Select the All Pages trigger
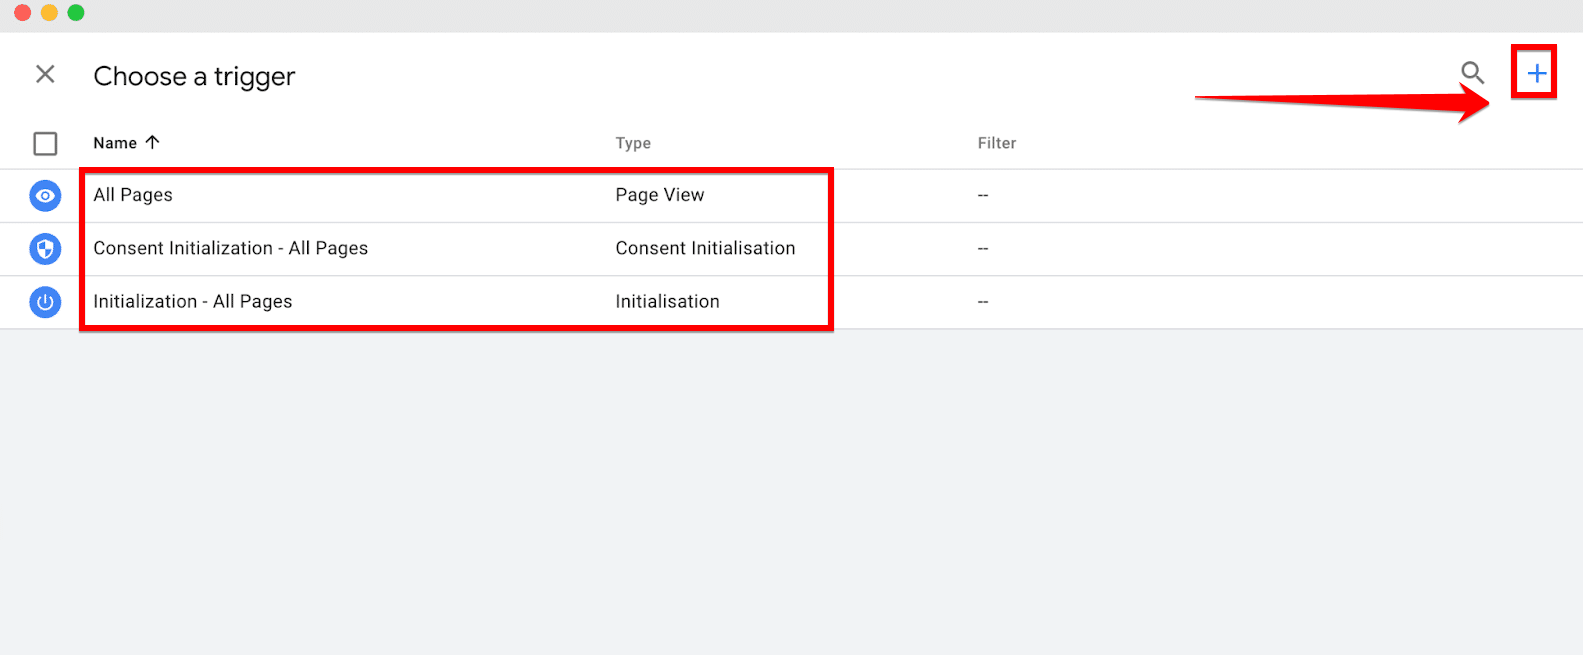The height and width of the screenshot is (655, 1583). [x=133, y=195]
